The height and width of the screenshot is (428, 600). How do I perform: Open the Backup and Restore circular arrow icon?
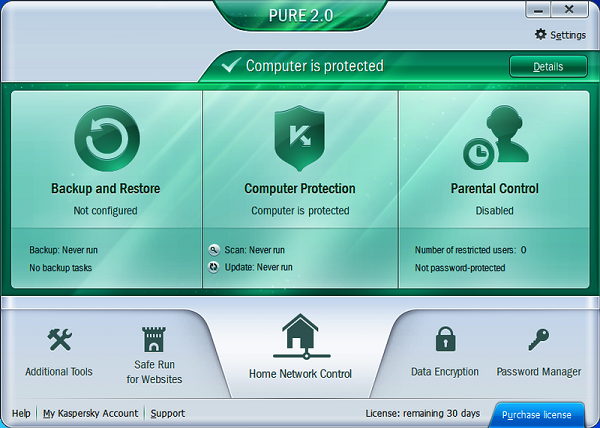pos(107,138)
